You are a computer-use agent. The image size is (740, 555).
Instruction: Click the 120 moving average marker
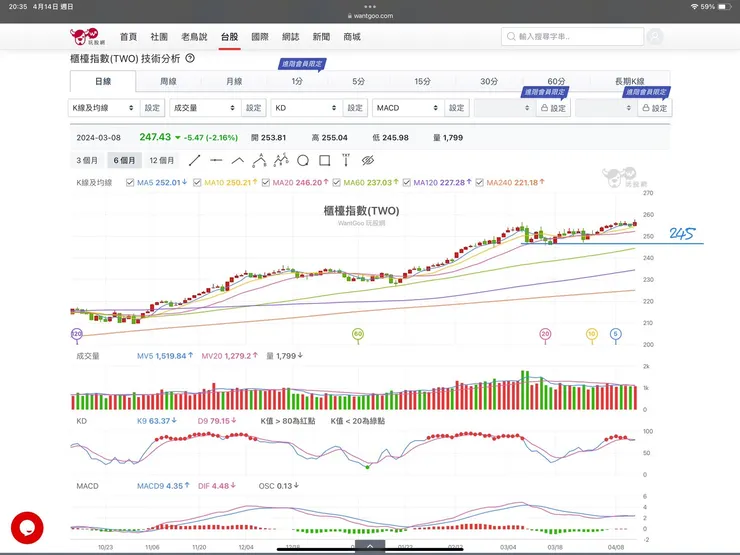pyautogui.click(x=76, y=335)
